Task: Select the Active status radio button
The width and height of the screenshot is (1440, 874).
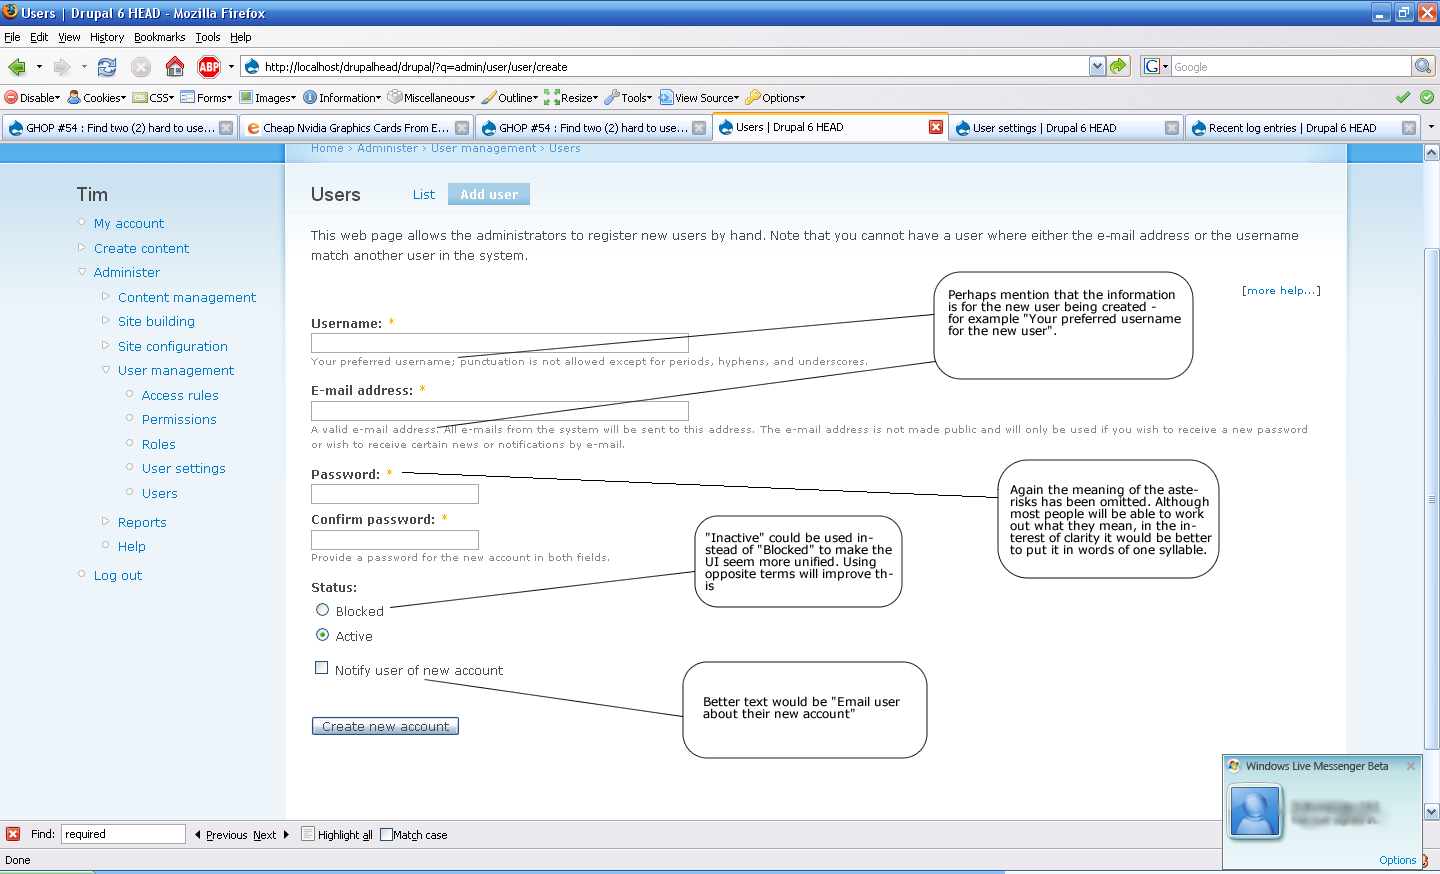Action: pos(322,635)
